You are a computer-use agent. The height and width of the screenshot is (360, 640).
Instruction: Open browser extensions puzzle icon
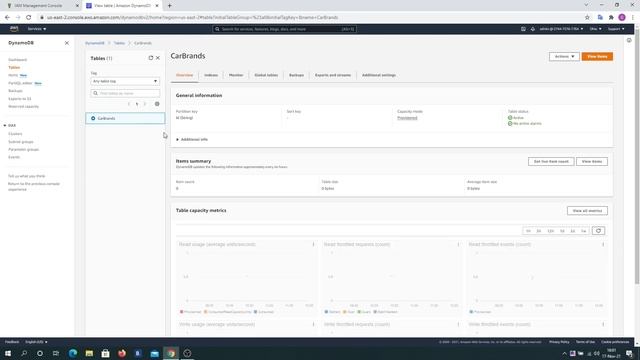coord(611,18)
